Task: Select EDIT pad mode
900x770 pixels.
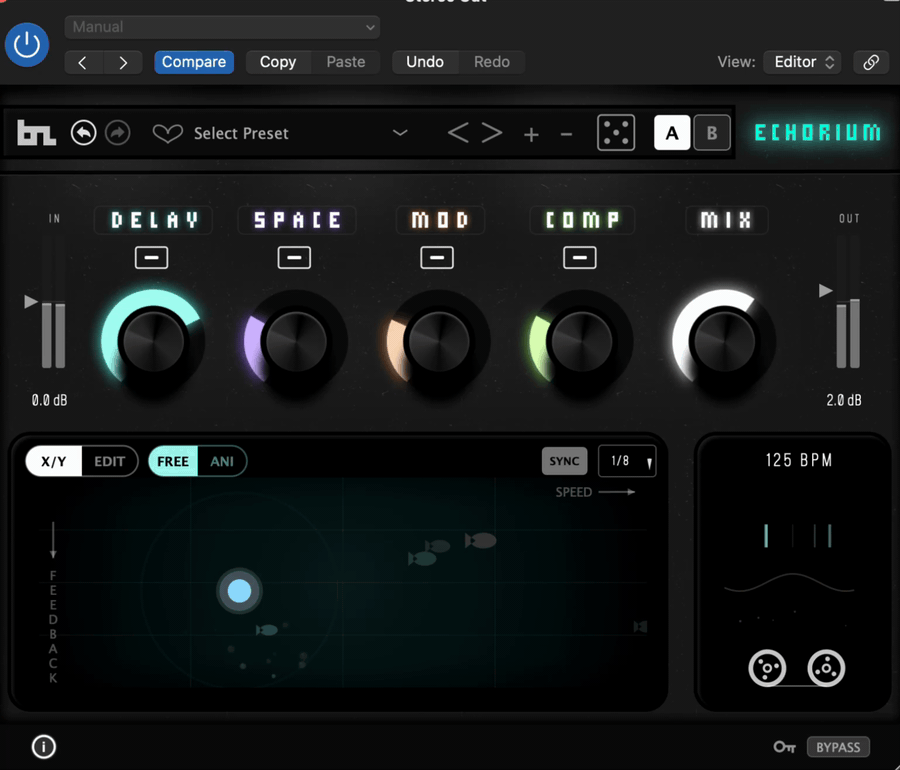Action: [110, 461]
